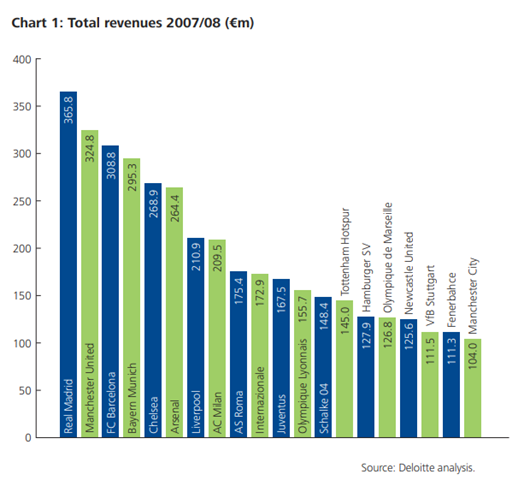Image resolution: width=530 pixels, height=480 pixels.
Task: Select the green bar labeled 126.8
Action: click(x=387, y=377)
